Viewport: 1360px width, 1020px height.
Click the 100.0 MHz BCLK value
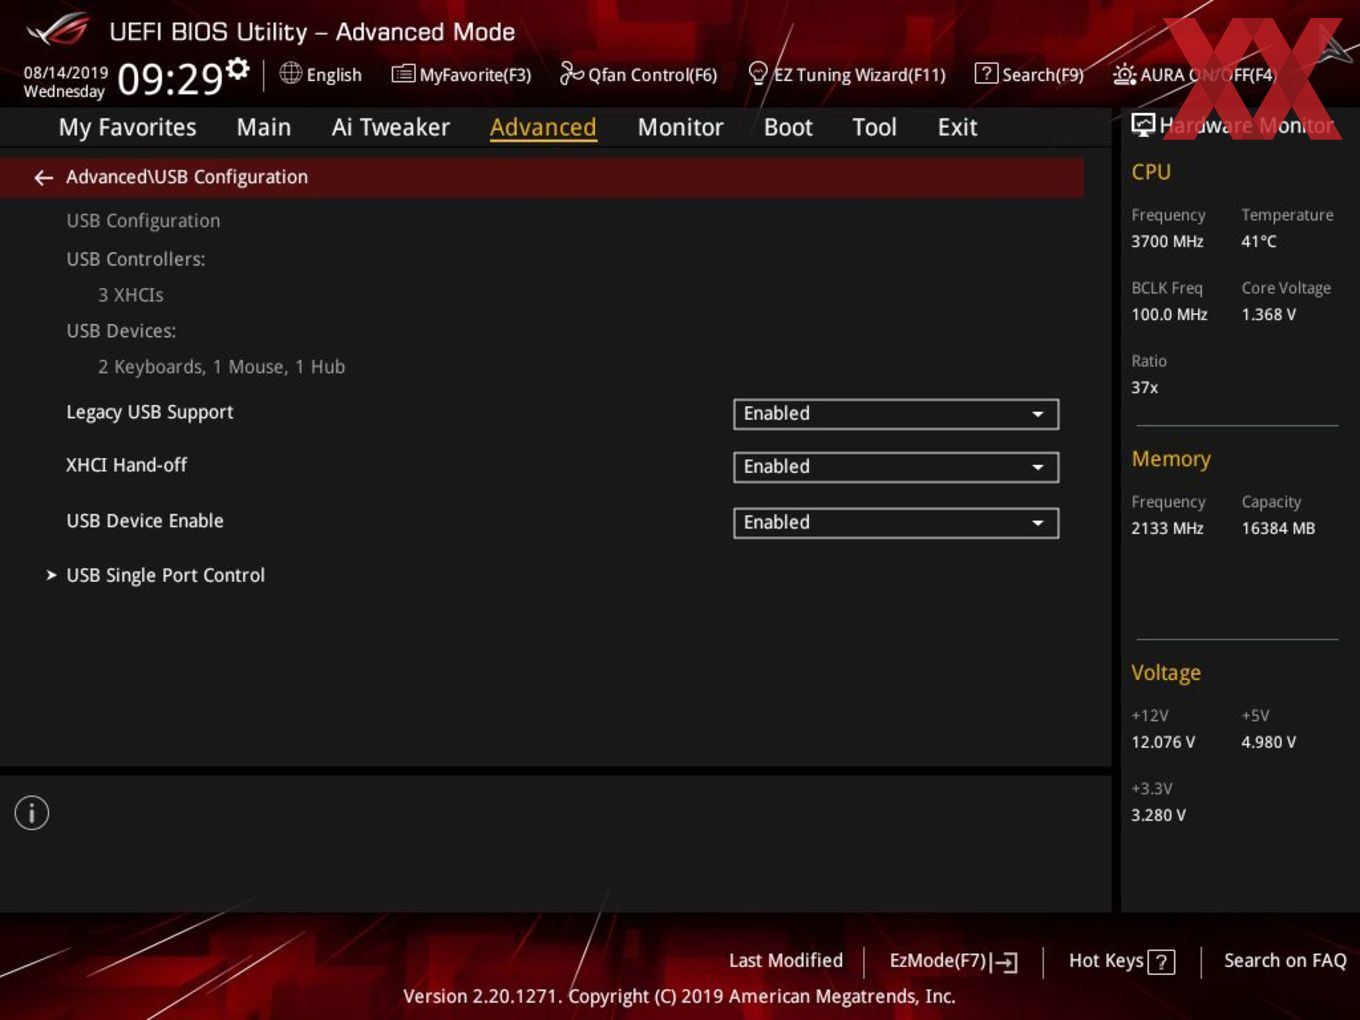point(1169,314)
